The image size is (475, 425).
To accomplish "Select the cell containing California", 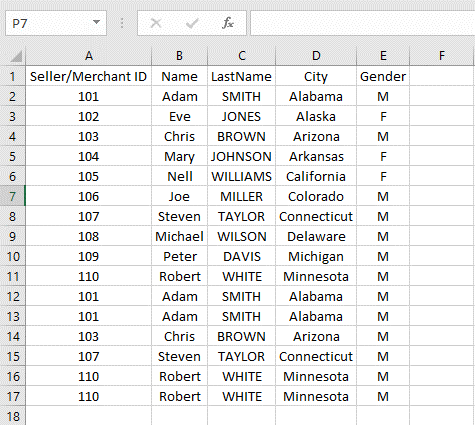I will pyautogui.click(x=316, y=176).
